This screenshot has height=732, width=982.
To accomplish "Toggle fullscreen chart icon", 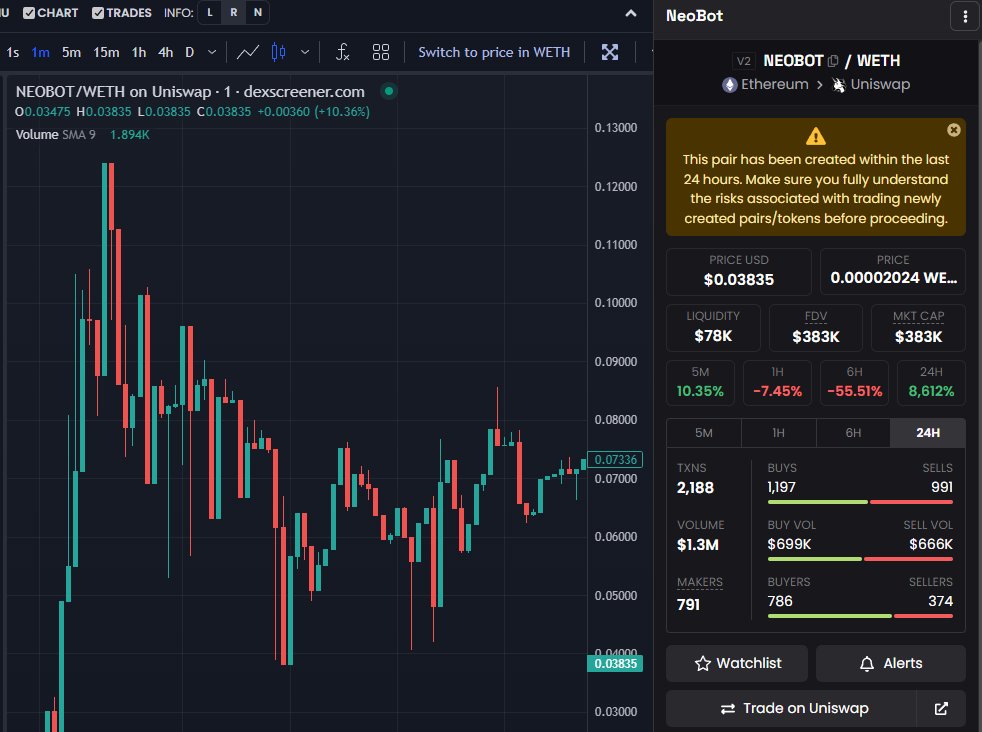I will click(x=610, y=53).
